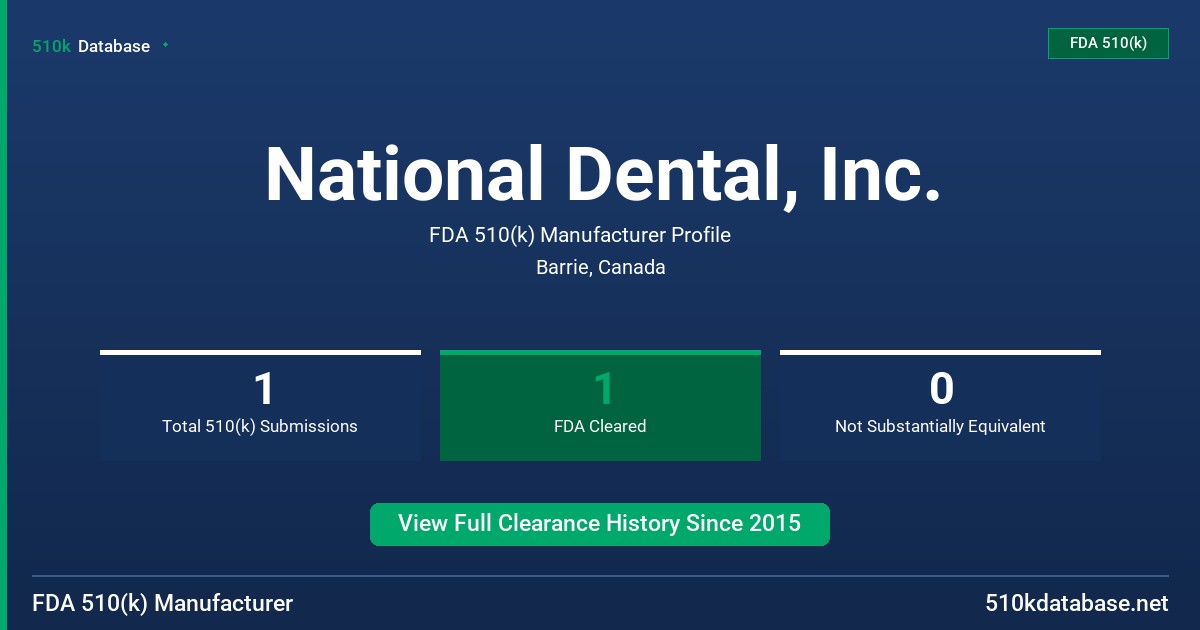The height and width of the screenshot is (630, 1200).
Task: Open the Not Substantially Equivalent stat card
Action: coord(940,405)
